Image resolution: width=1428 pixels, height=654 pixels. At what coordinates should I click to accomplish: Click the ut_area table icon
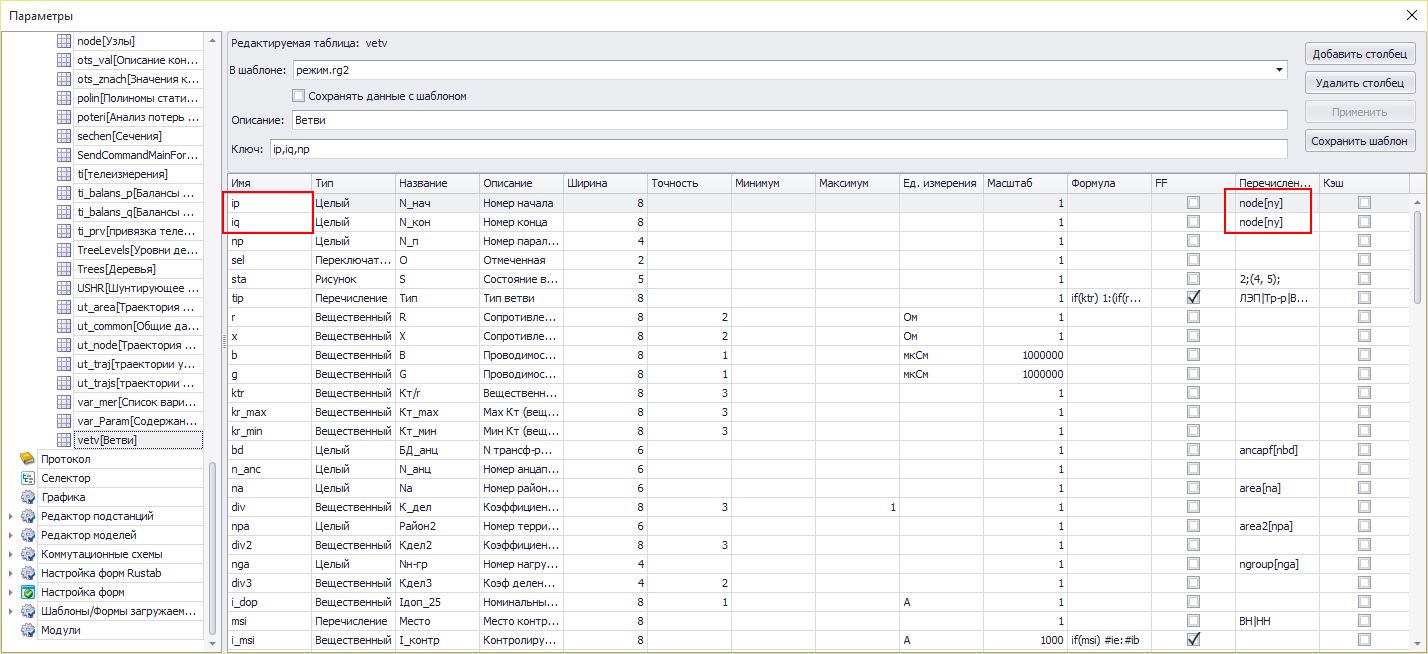[65, 307]
